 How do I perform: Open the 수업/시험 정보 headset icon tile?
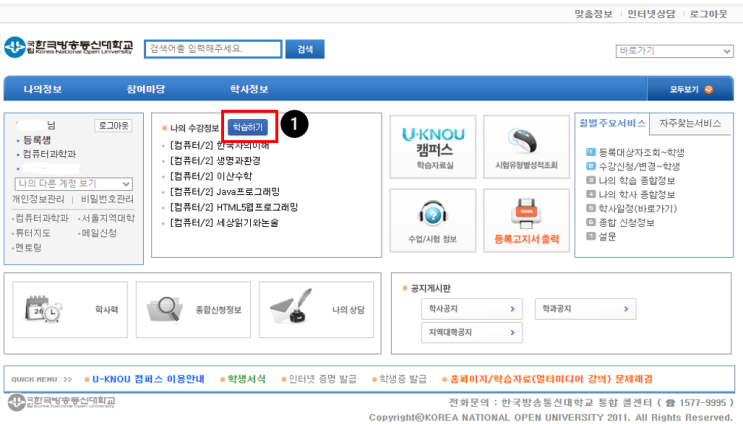433,221
